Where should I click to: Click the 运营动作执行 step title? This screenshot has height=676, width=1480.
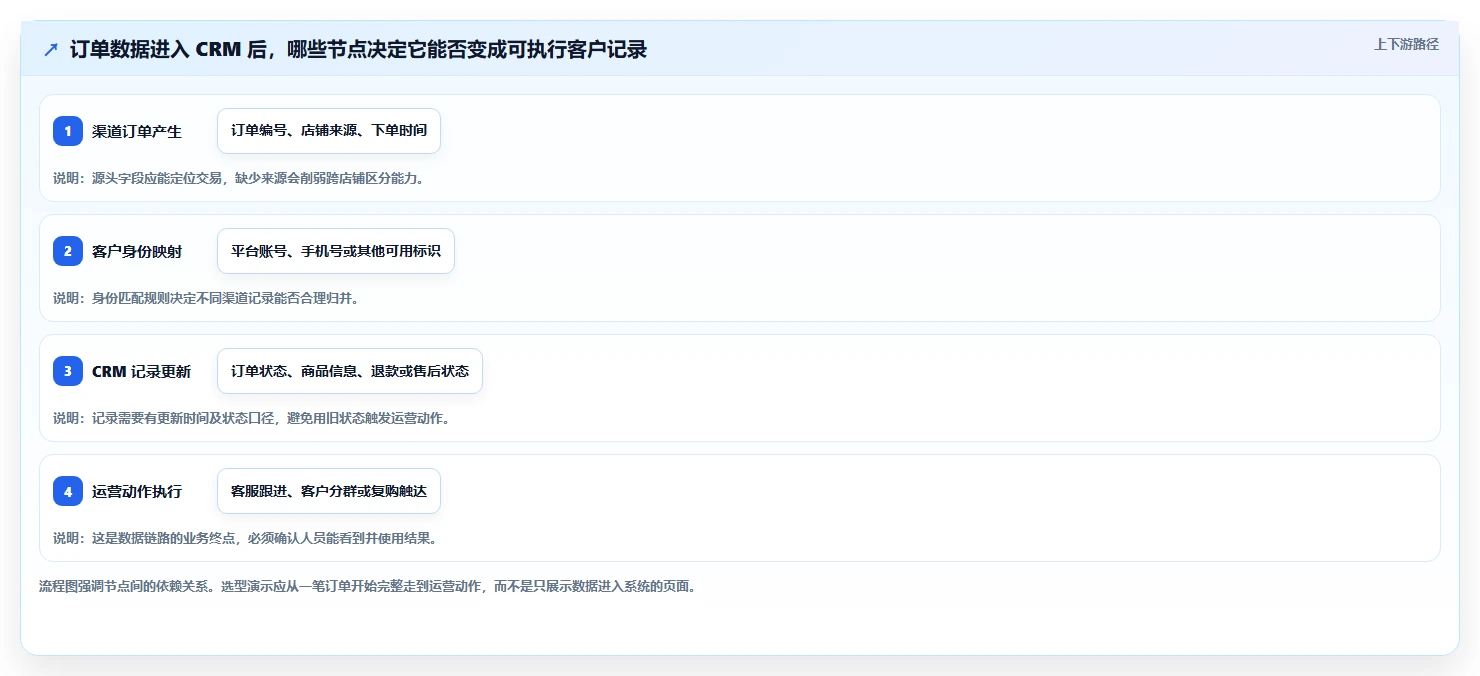(x=137, y=491)
